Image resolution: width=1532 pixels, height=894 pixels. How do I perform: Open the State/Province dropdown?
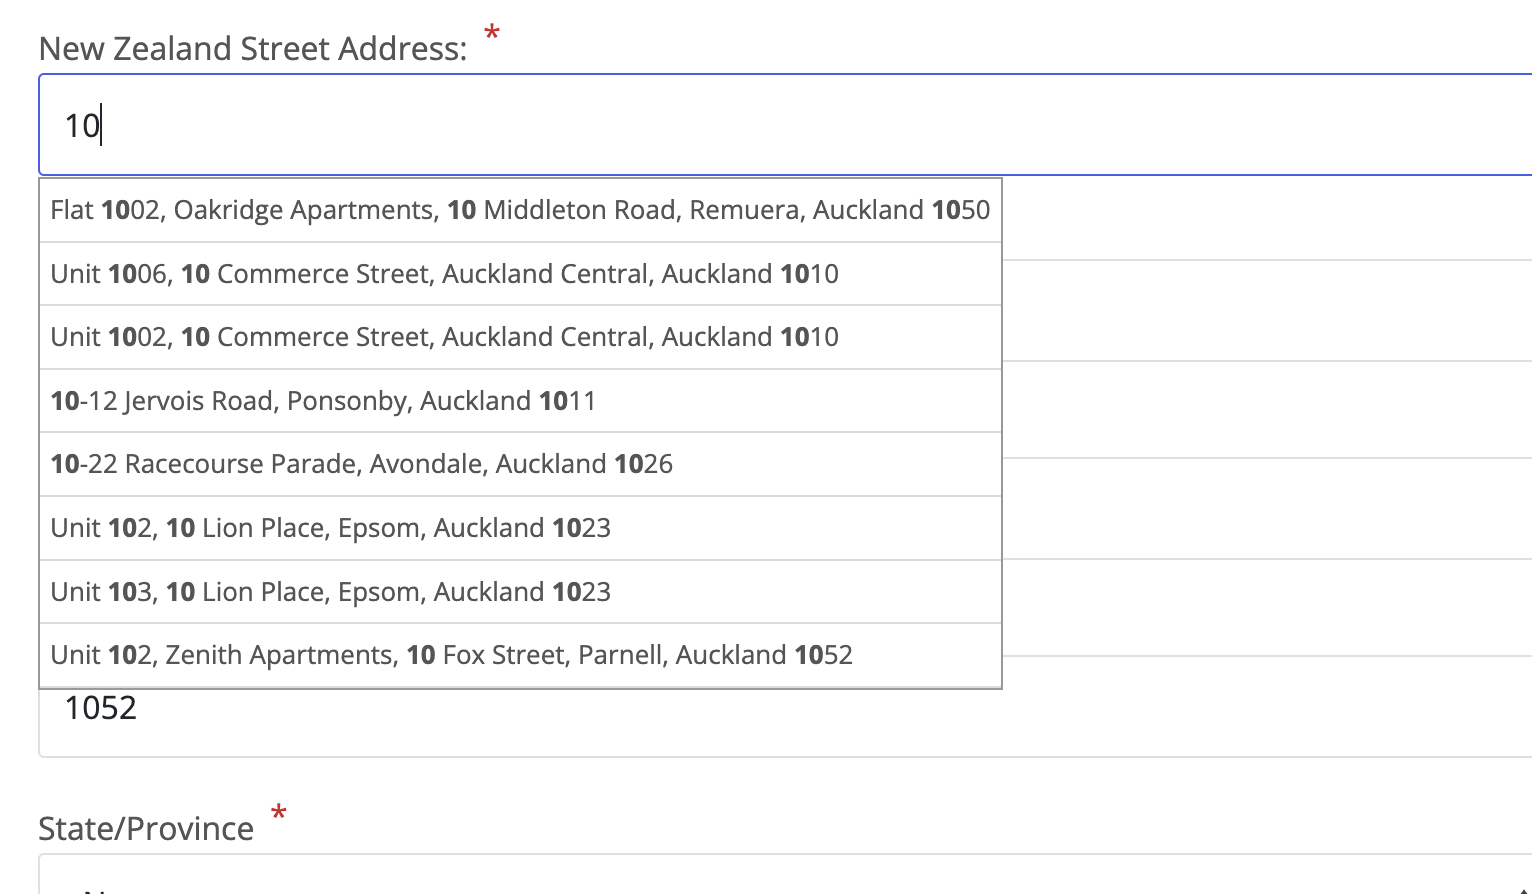click(785, 875)
